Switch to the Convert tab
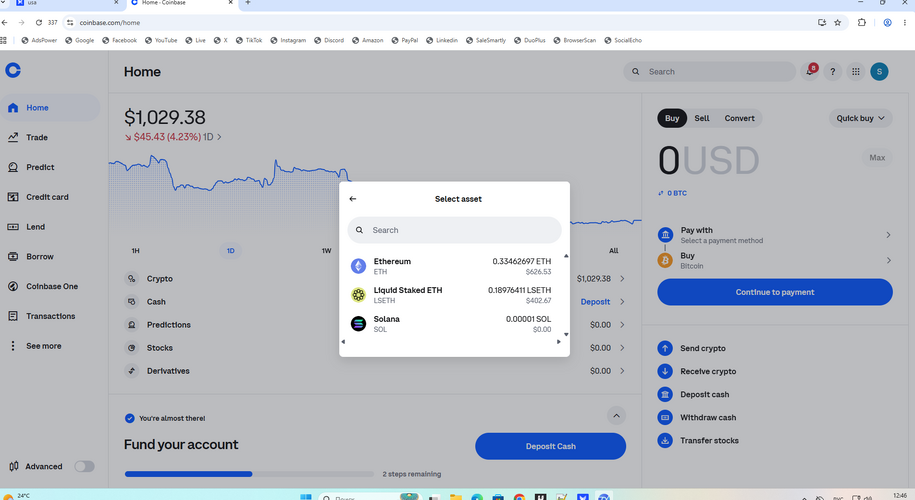The width and height of the screenshot is (915, 500). tap(739, 118)
